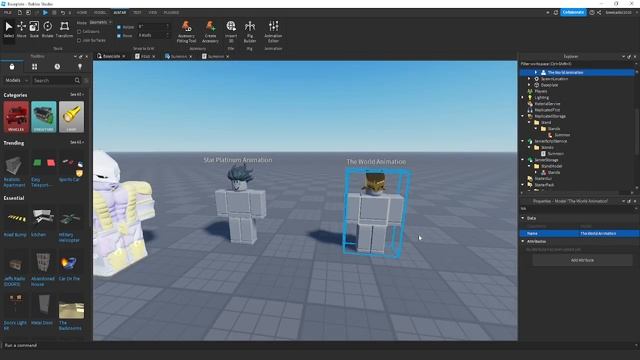Expand the SpawnLocation tree node
Image resolution: width=640 pixels, height=360 pixels.
pyautogui.click(x=529, y=79)
